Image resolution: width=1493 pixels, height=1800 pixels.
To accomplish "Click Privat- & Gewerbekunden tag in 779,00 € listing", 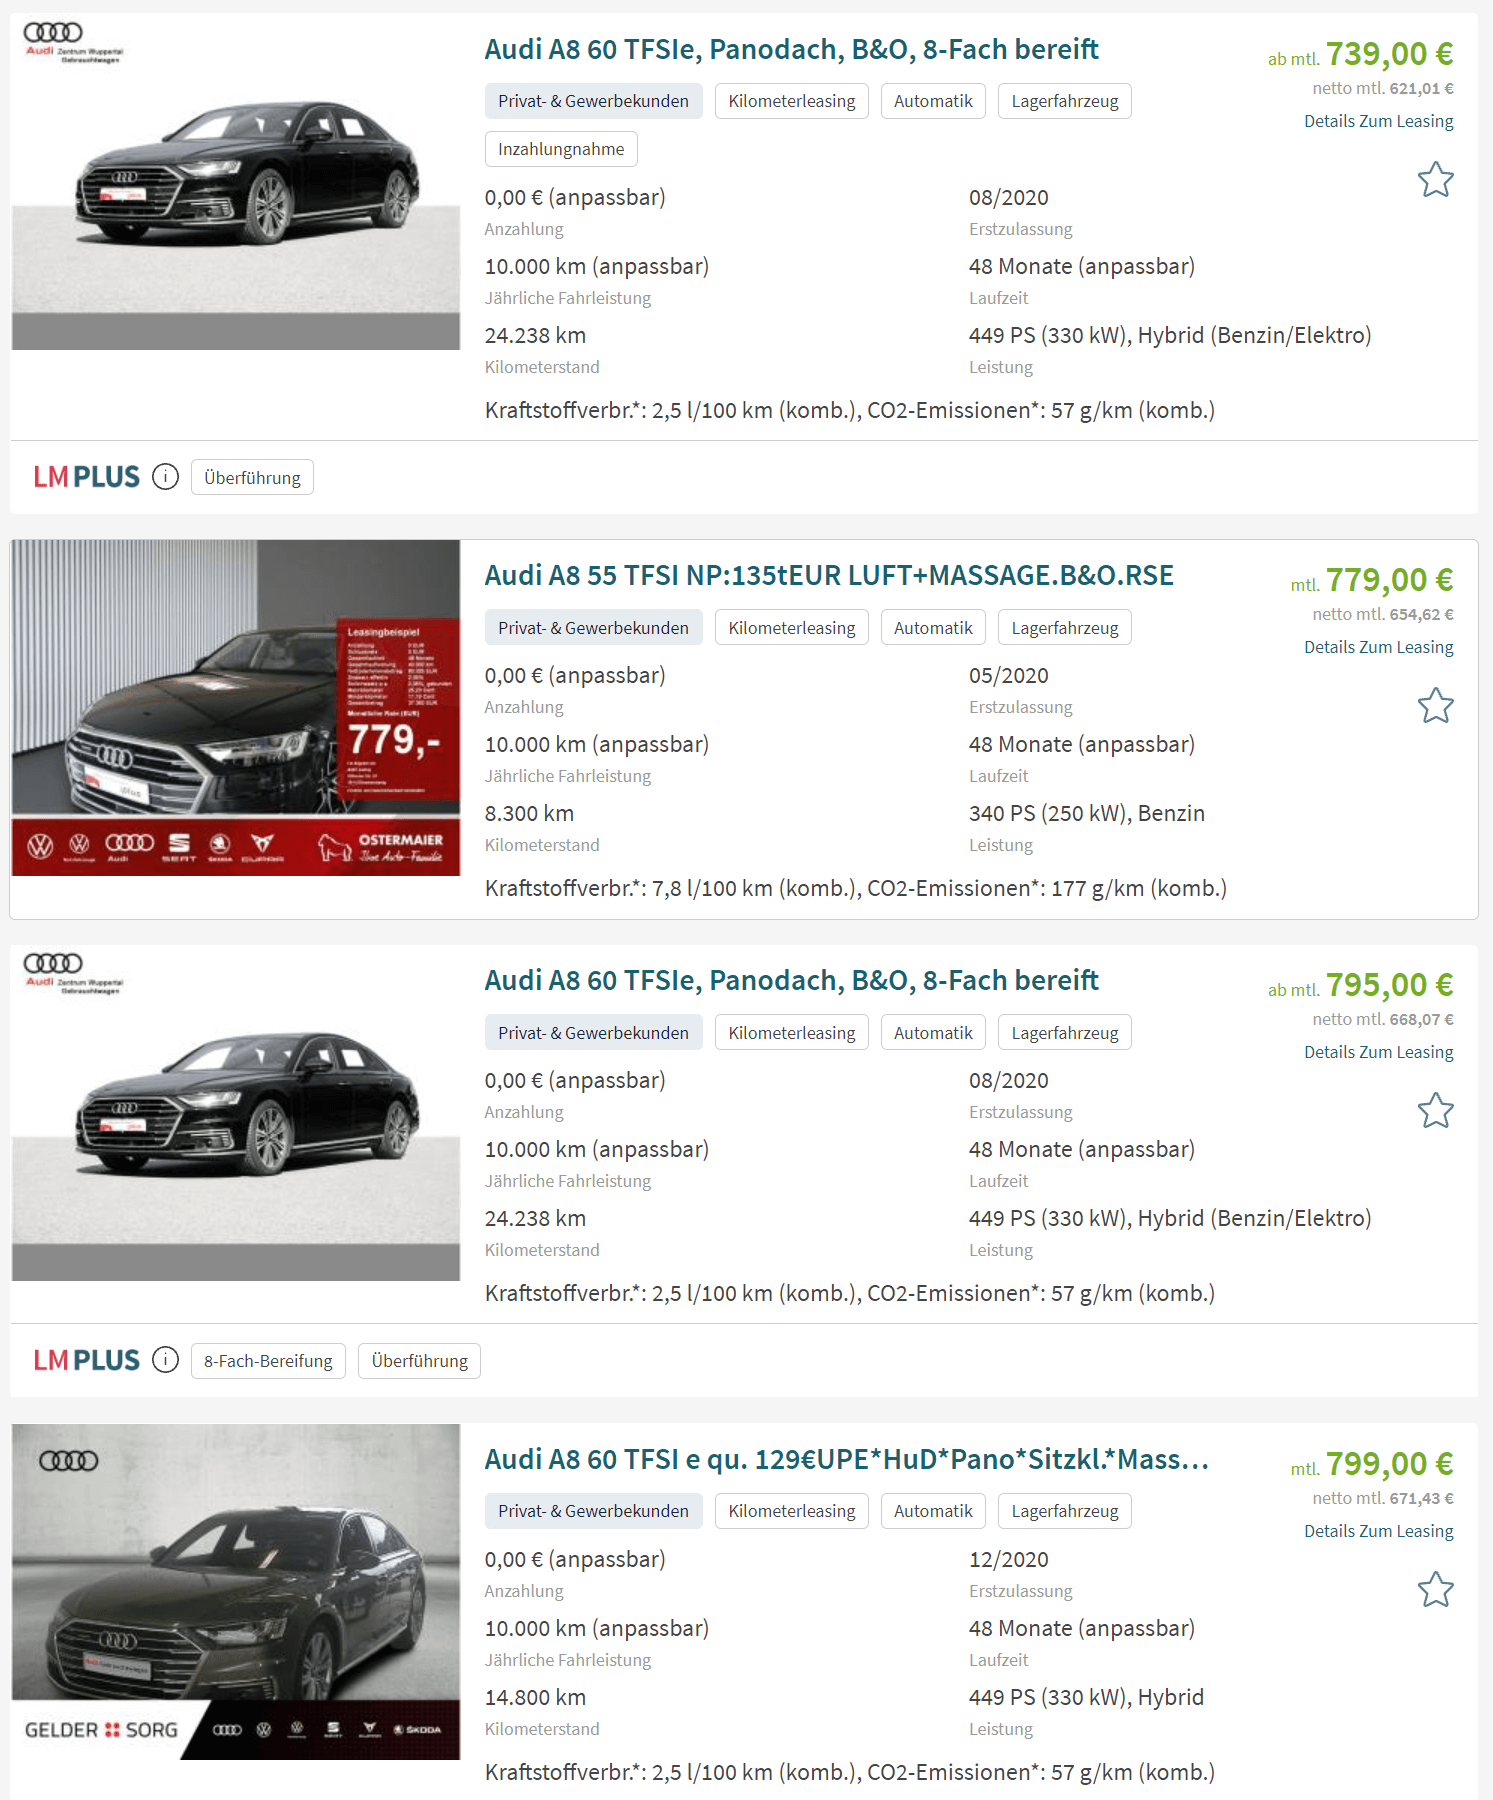I will pyautogui.click(x=593, y=627).
